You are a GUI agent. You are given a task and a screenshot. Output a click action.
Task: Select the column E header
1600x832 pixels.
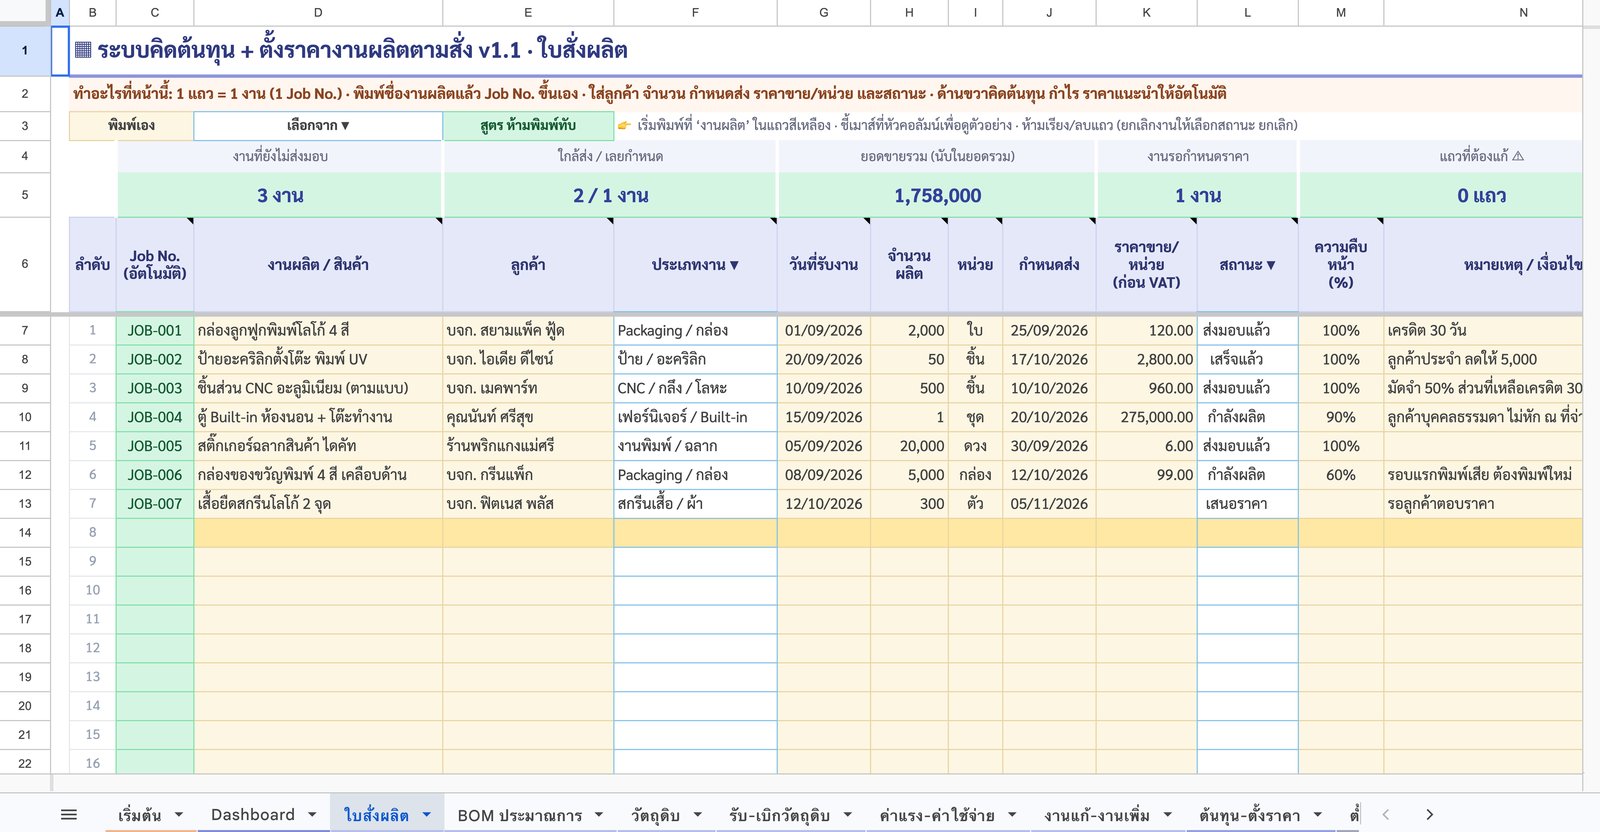tap(528, 13)
